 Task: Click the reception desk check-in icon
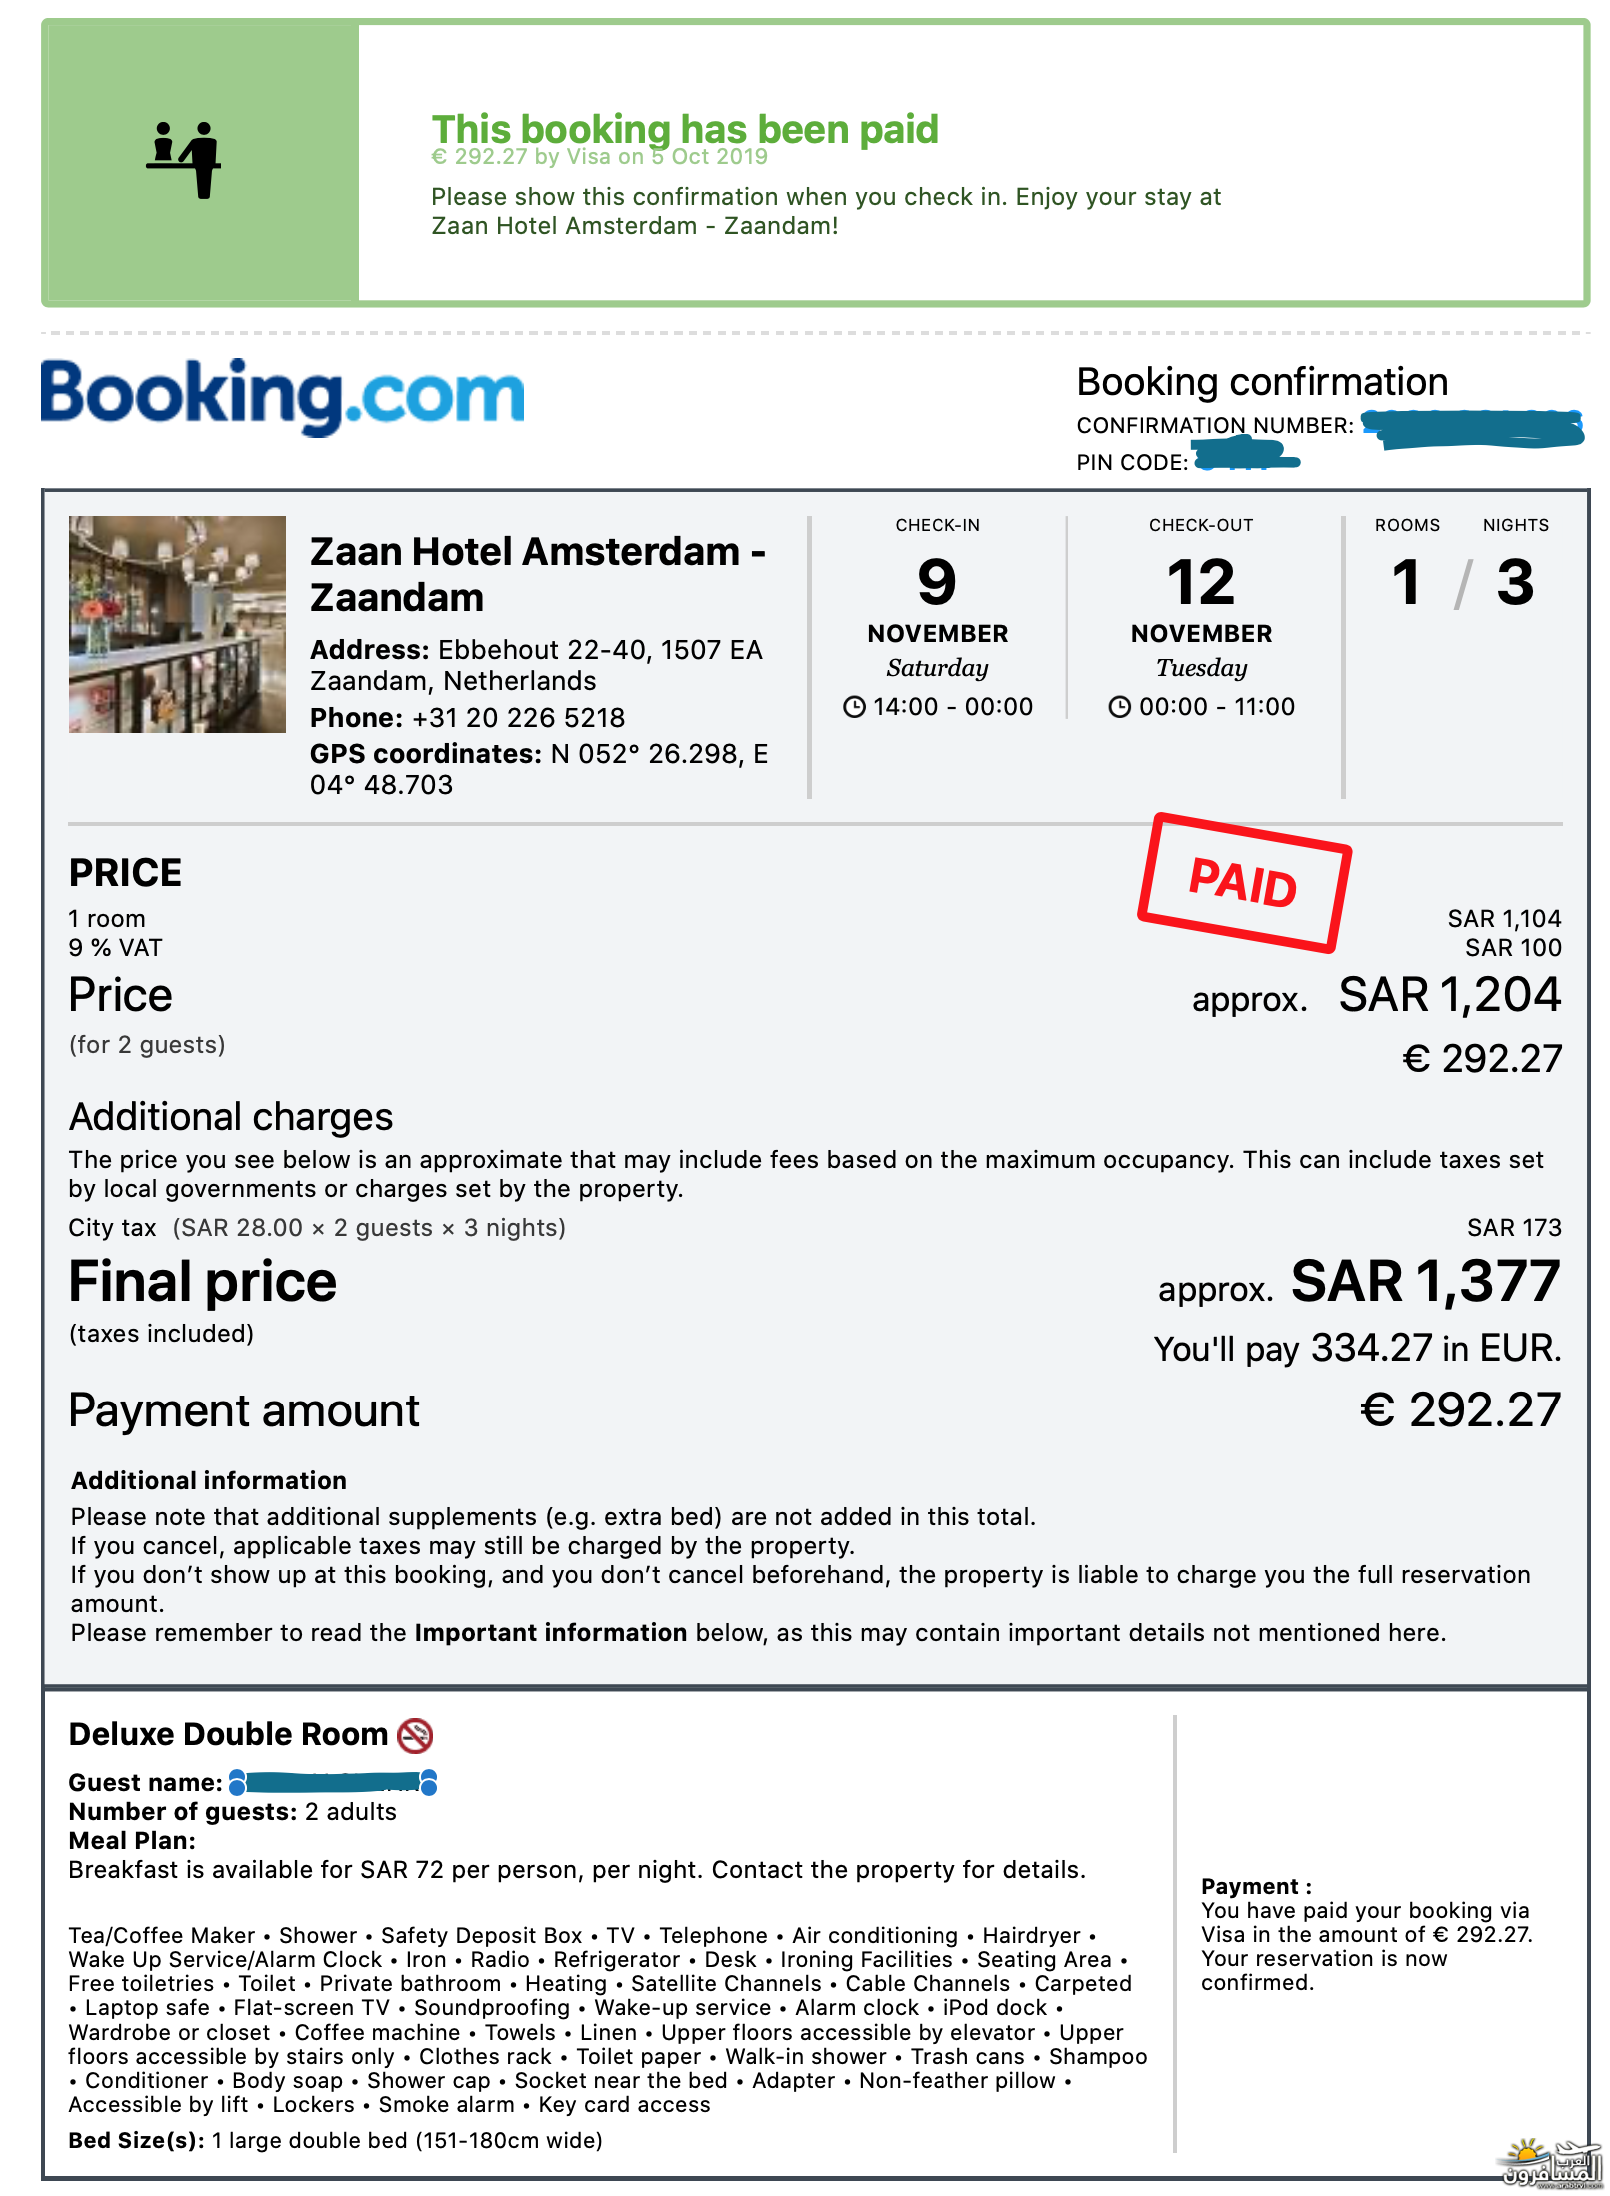185,159
